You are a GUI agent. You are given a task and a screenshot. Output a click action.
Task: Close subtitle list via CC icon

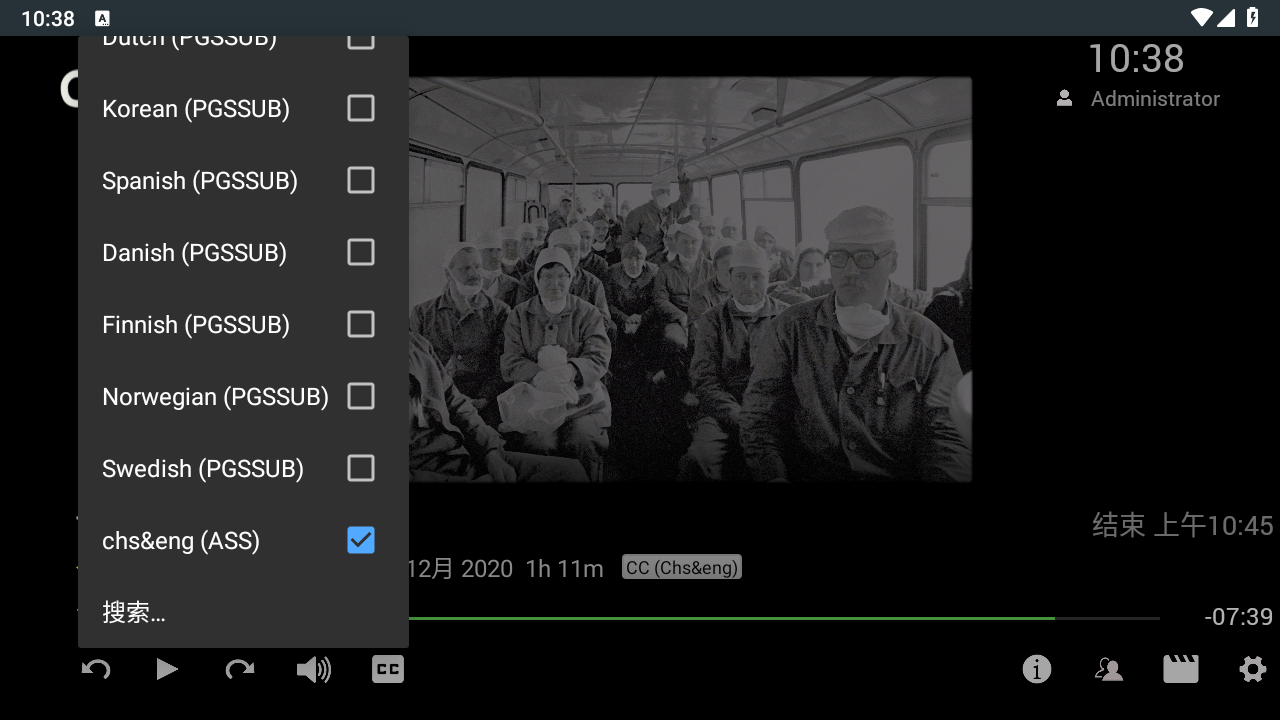(x=388, y=669)
